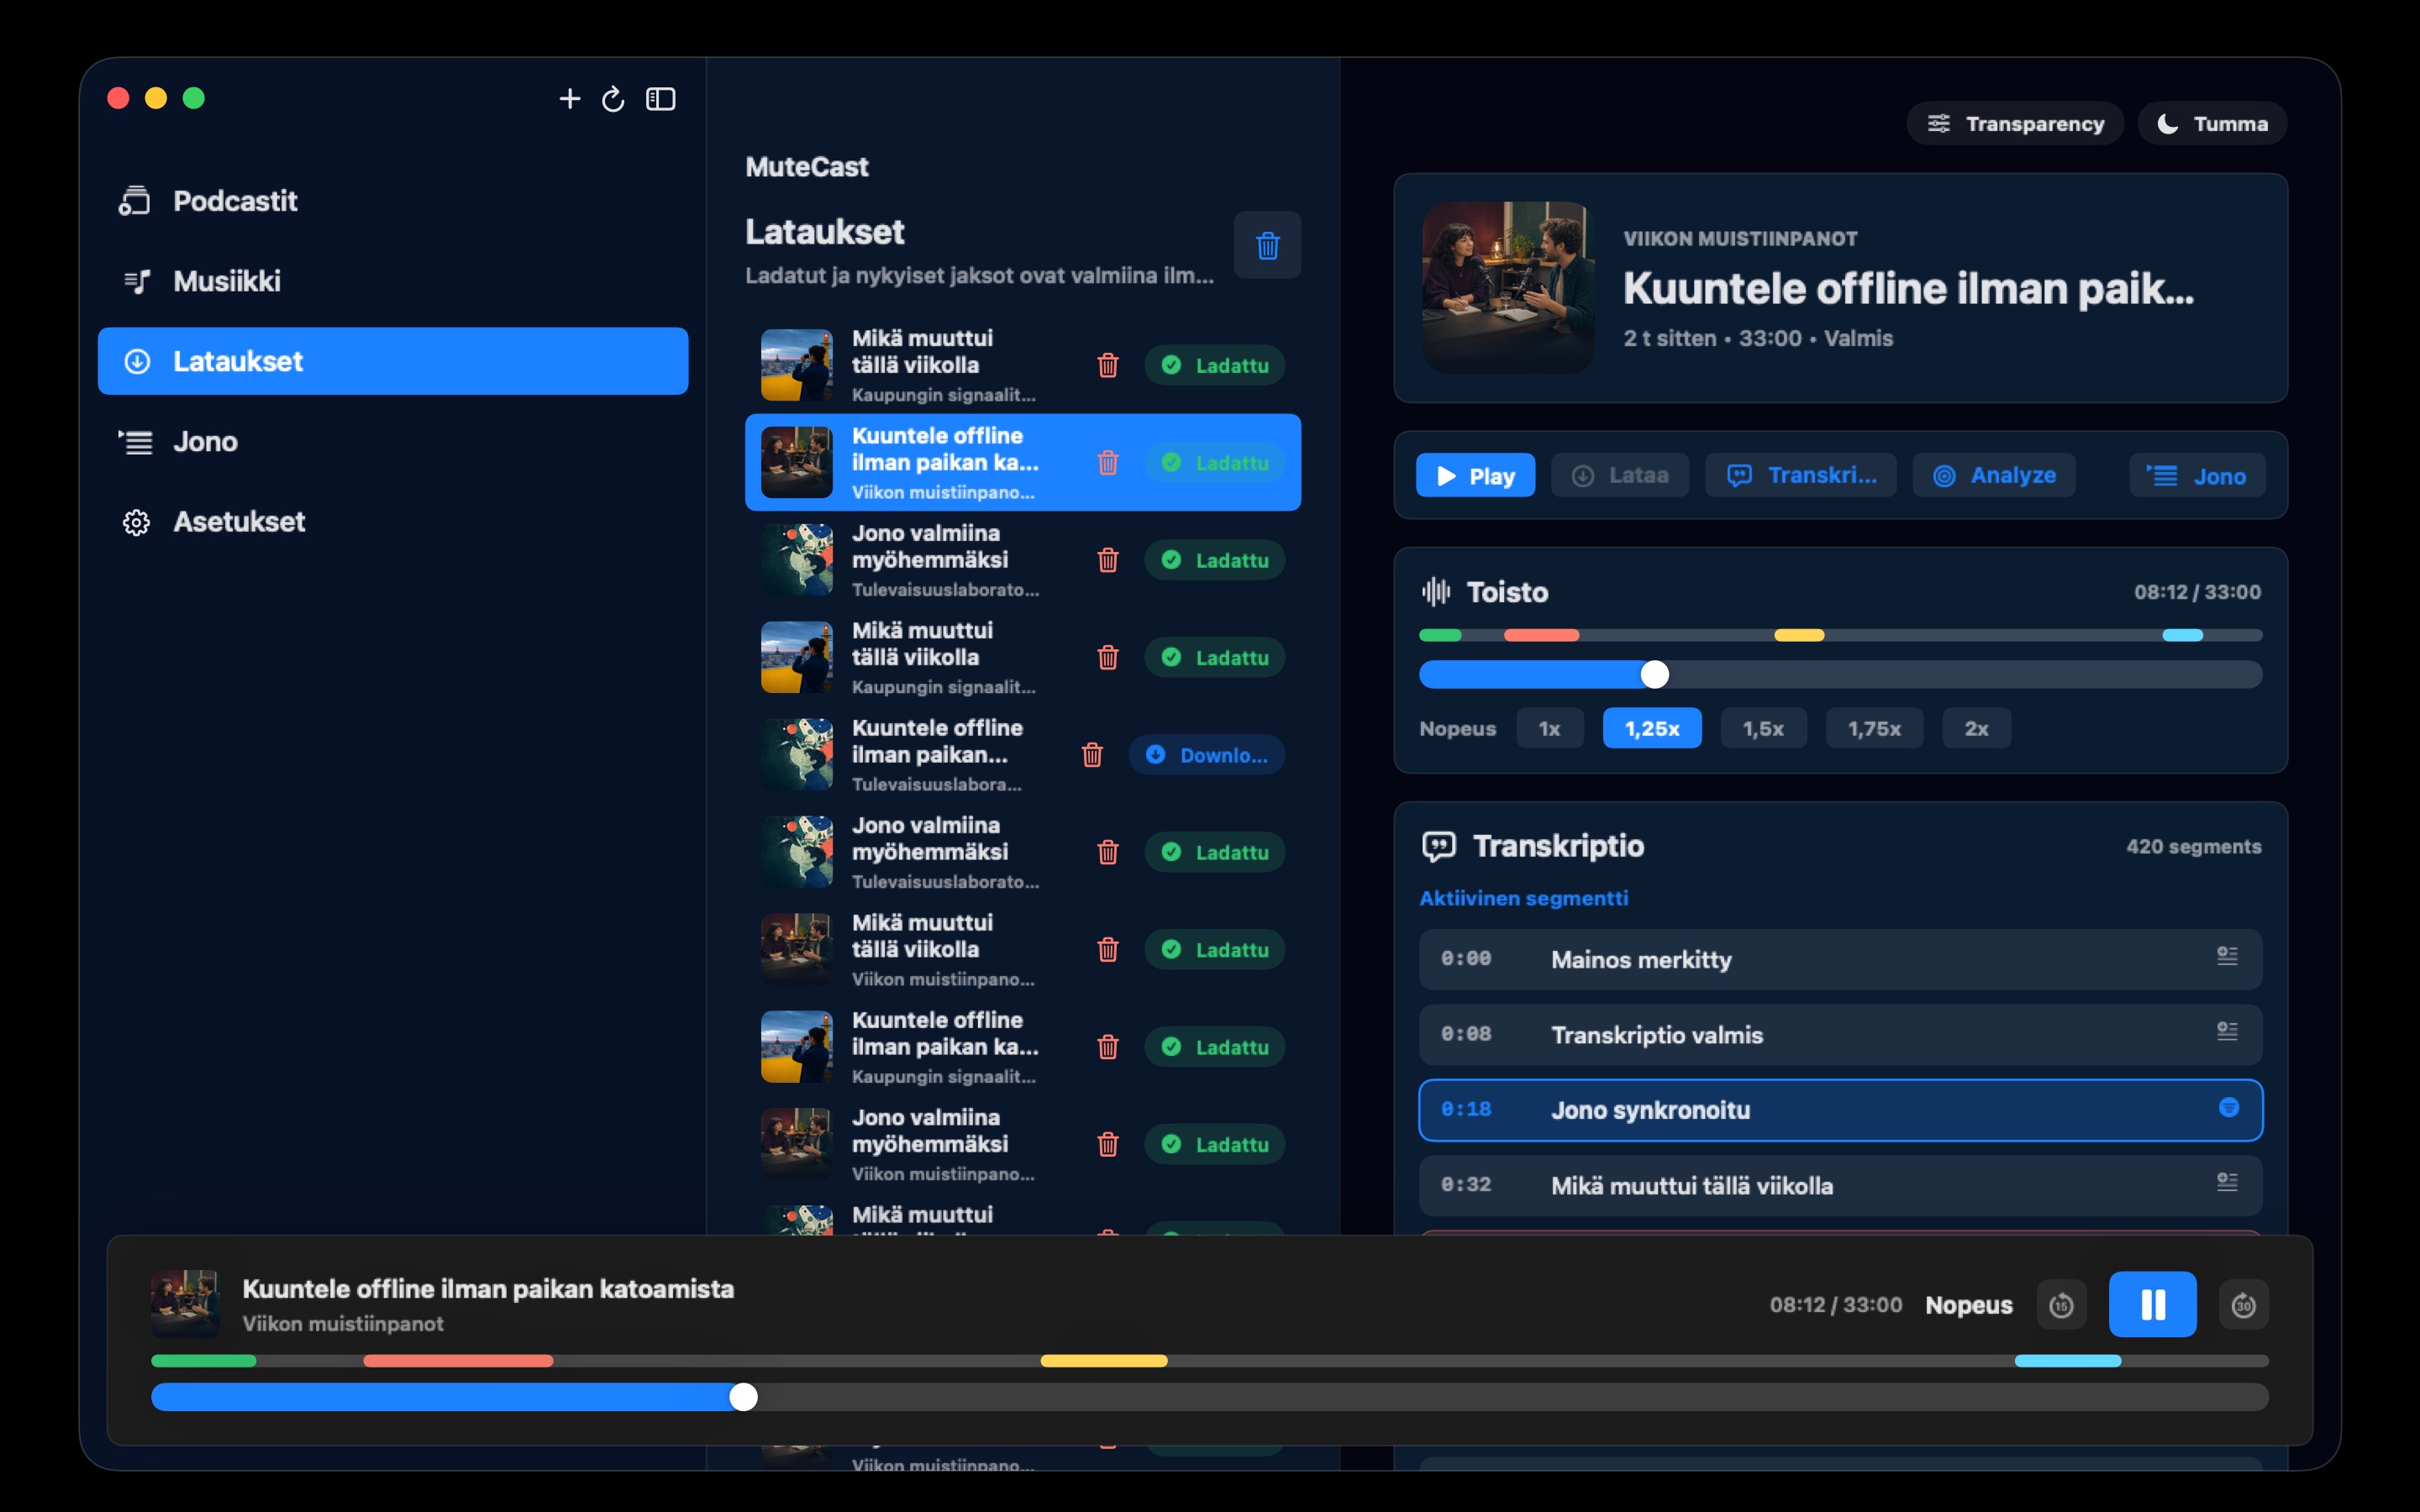Click the red segment marker in Toisto panel

point(1541,635)
